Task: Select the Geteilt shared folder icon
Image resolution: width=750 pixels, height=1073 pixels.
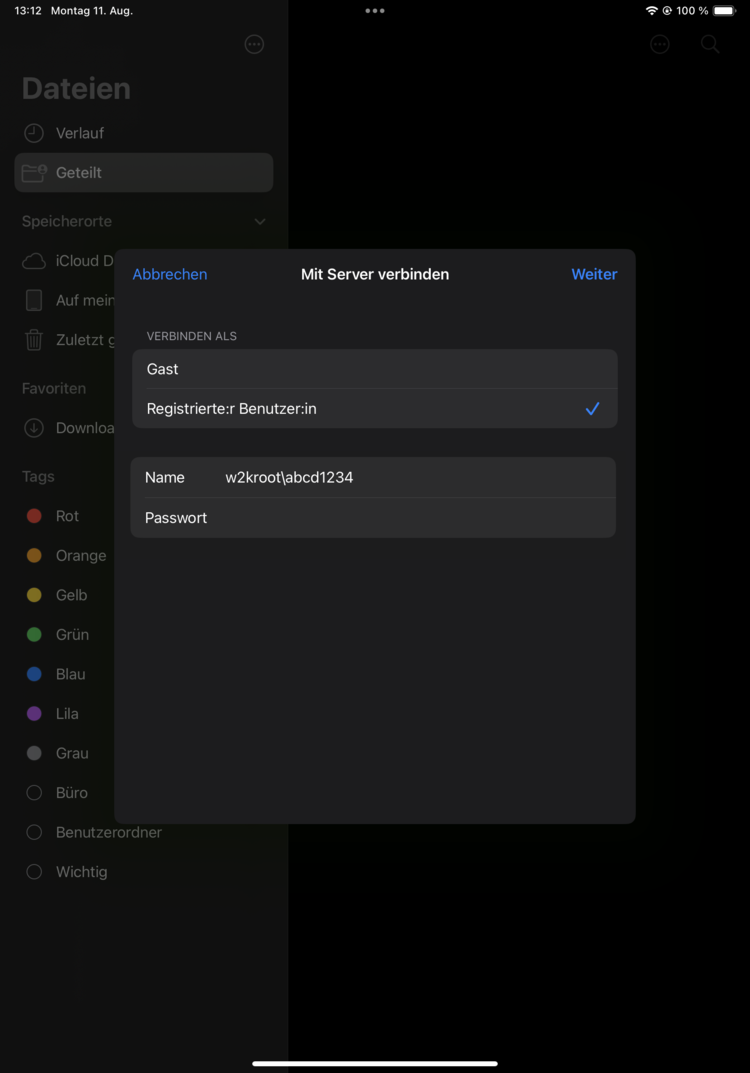Action: (x=34, y=173)
